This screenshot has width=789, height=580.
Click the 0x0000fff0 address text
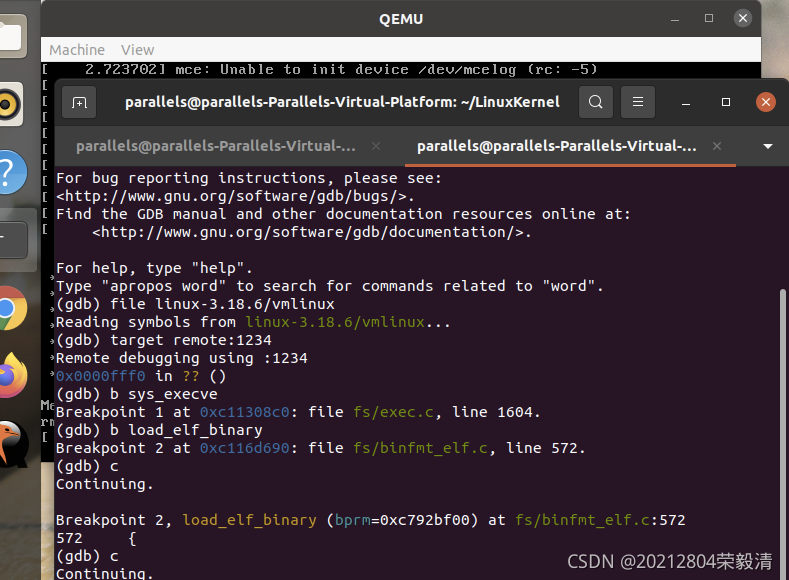[x=101, y=376]
